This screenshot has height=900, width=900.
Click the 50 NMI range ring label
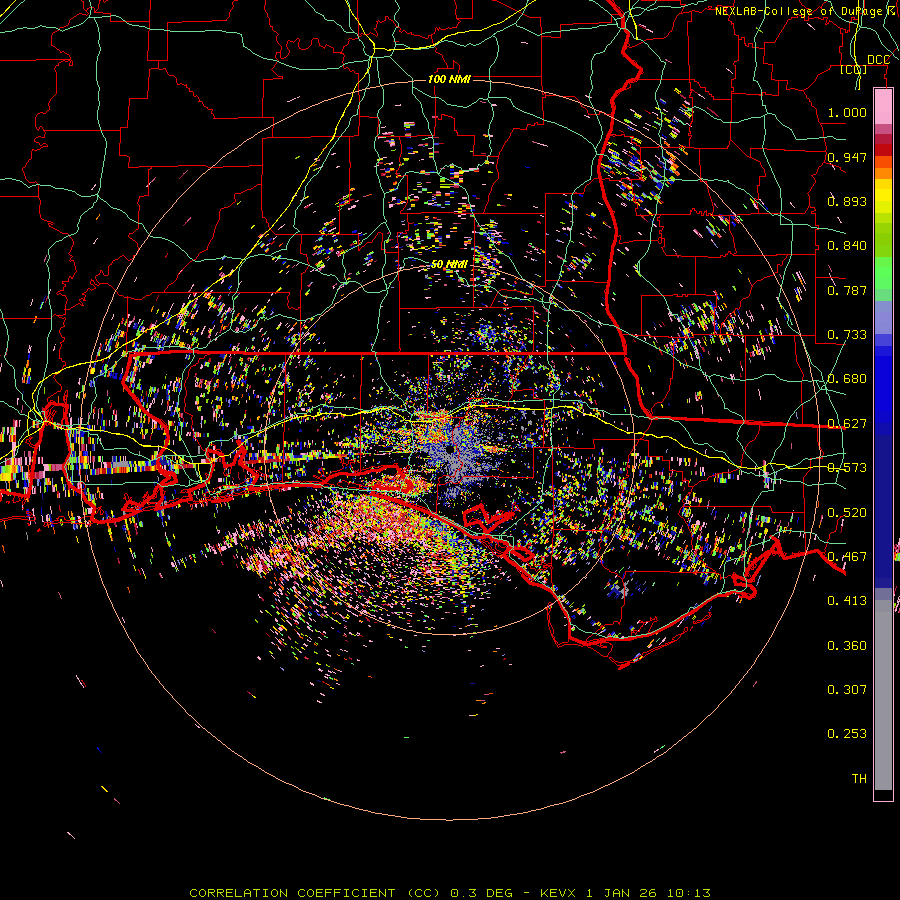point(449,264)
